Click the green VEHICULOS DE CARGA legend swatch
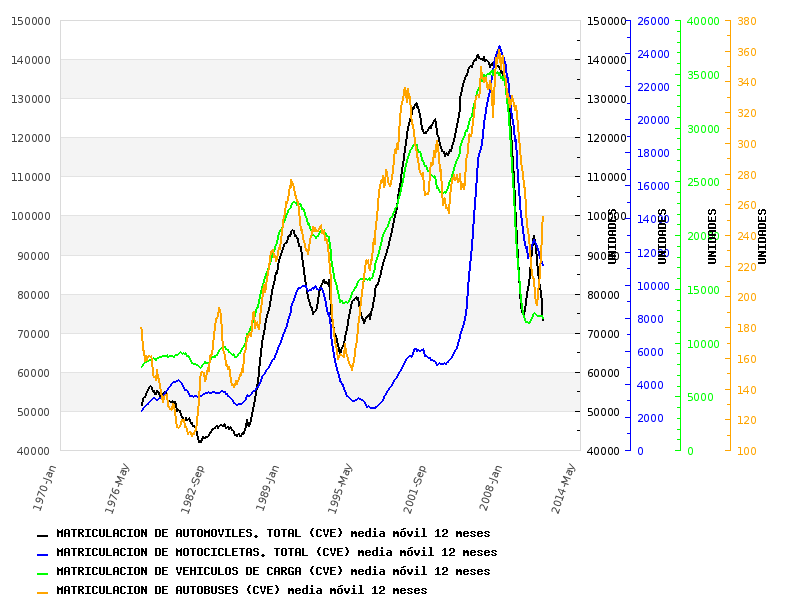The width and height of the screenshot is (800, 600). [x=42, y=573]
